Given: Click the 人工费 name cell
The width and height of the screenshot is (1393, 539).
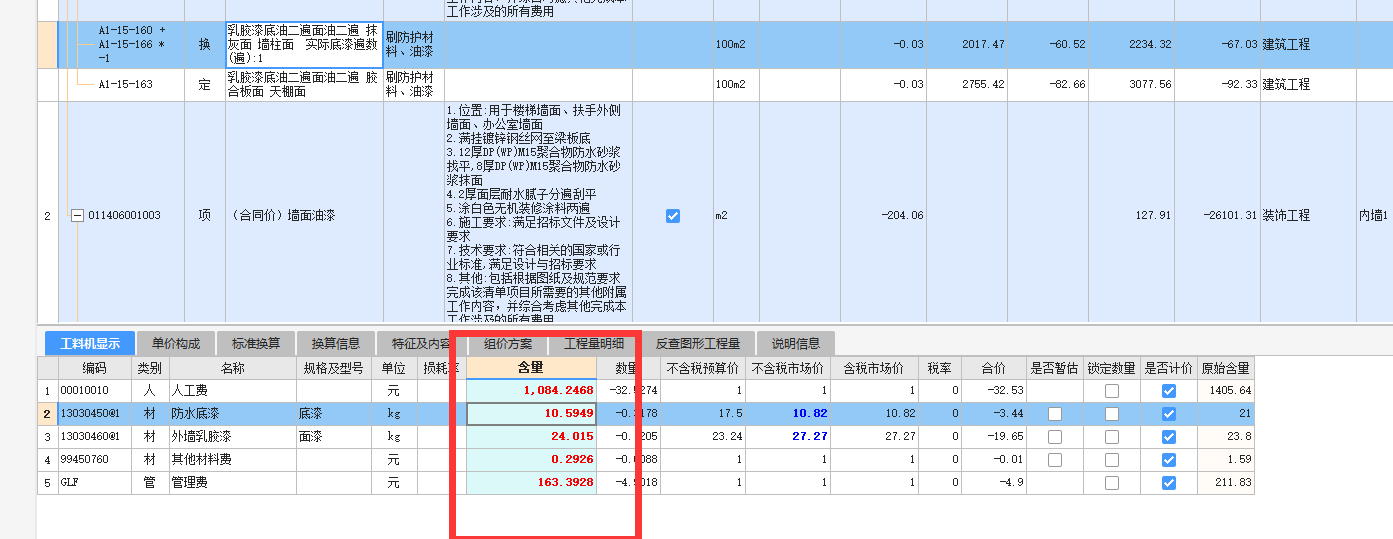Looking at the screenshot, I should point(232,390).
